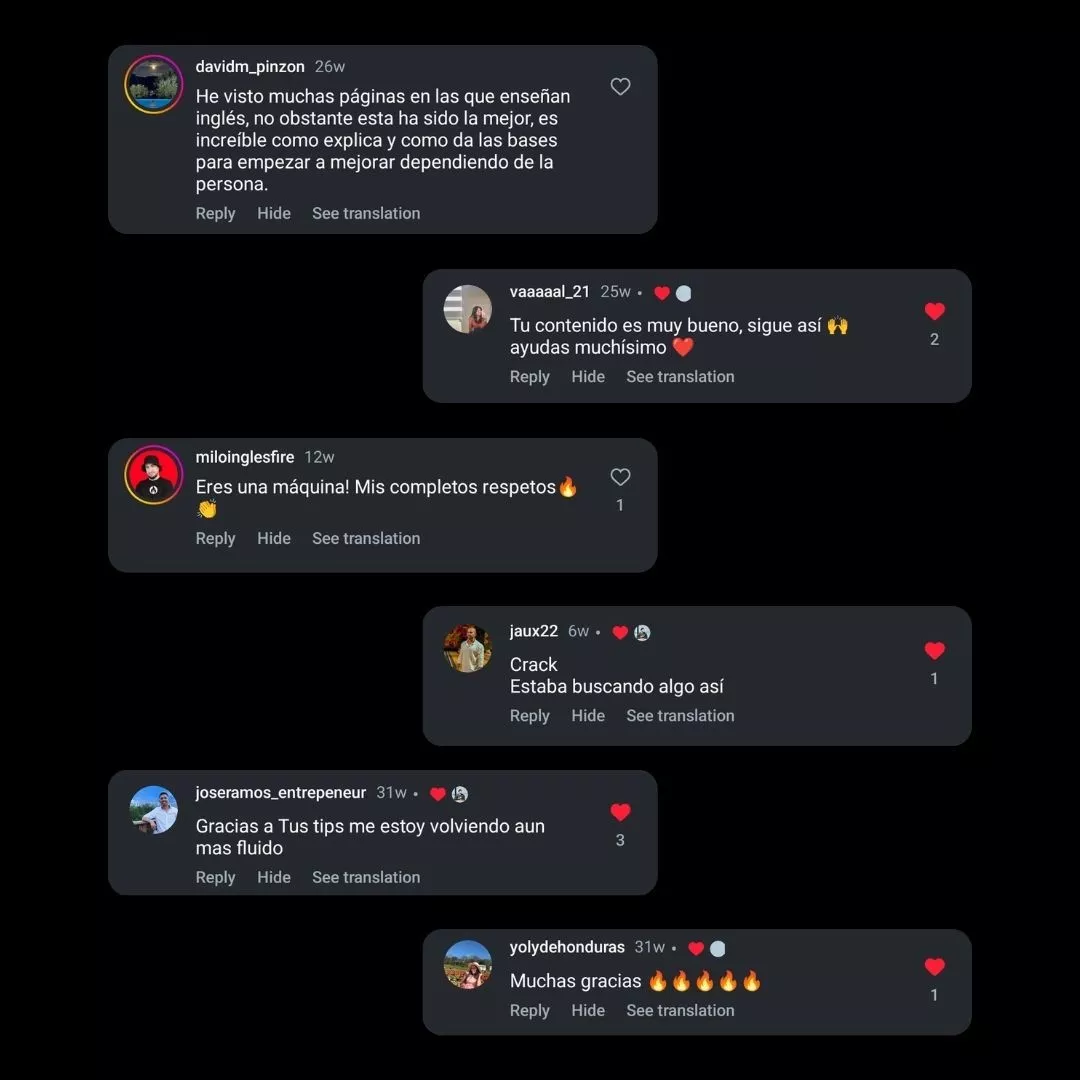The height and width of the screenshot is (1080, 1080).
Task: See translation of miloinglesfire's comment
Action: pyautogui.click(x=366, y=539)
